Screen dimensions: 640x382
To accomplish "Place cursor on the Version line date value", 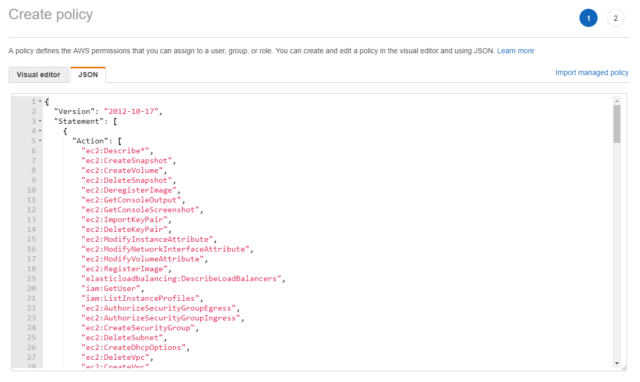I will point(133,111).
